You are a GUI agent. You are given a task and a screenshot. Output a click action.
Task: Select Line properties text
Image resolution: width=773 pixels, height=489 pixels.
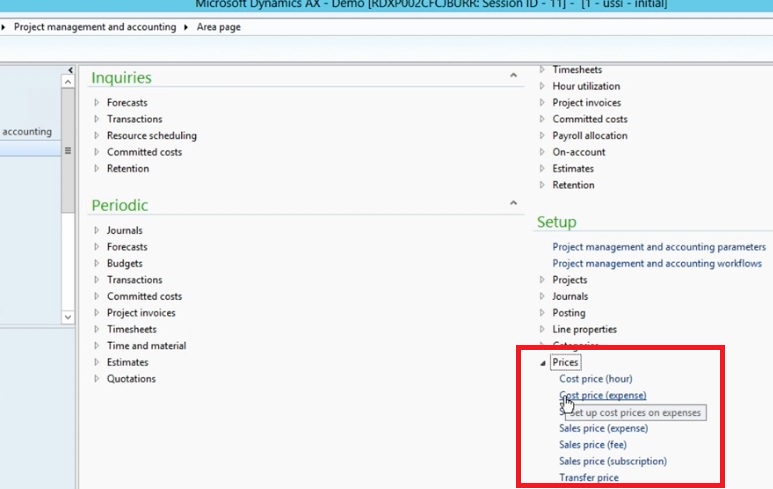(584, 329)
